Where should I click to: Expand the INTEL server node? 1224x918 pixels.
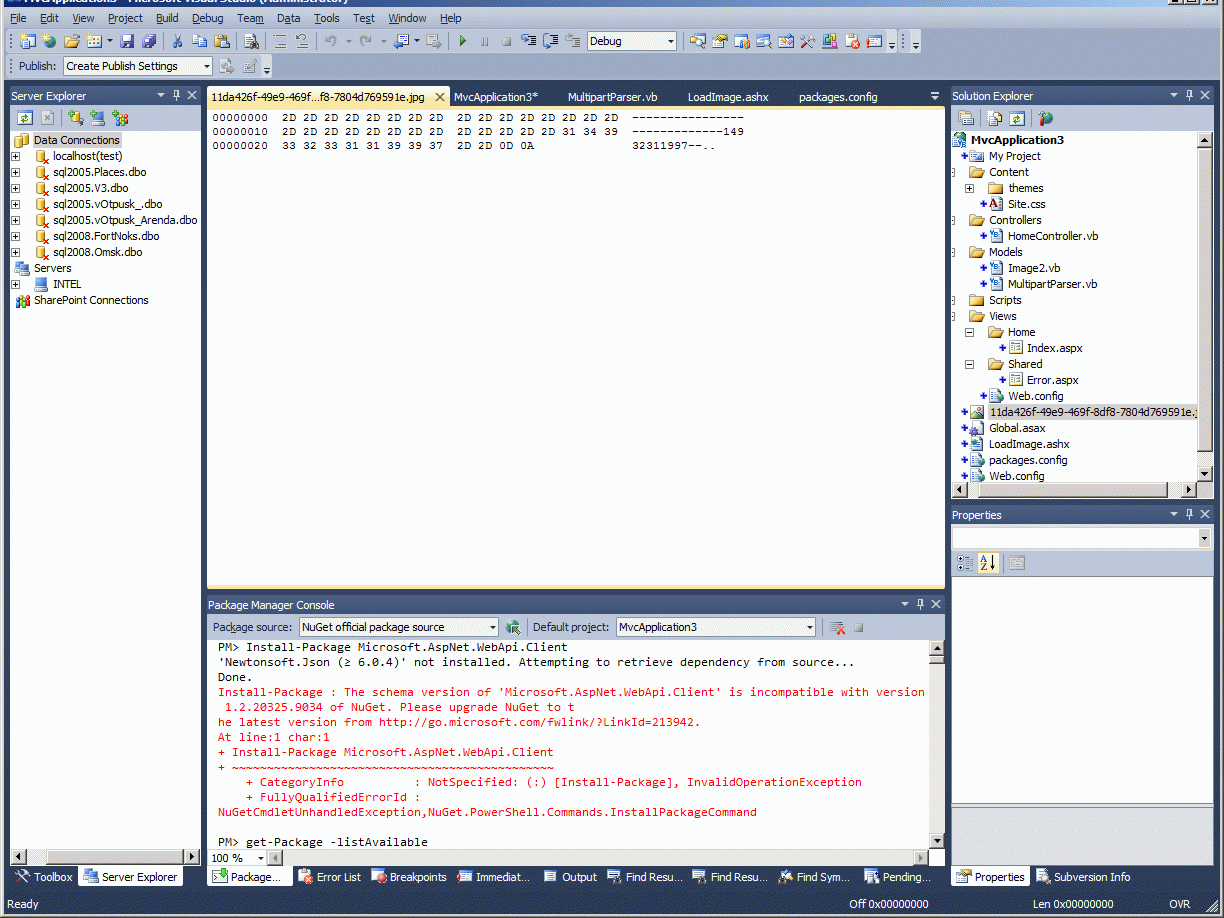[x=15, y=284]
